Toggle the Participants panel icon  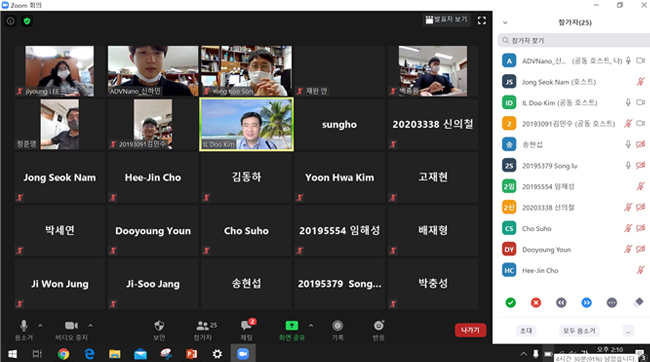[203, 326]
